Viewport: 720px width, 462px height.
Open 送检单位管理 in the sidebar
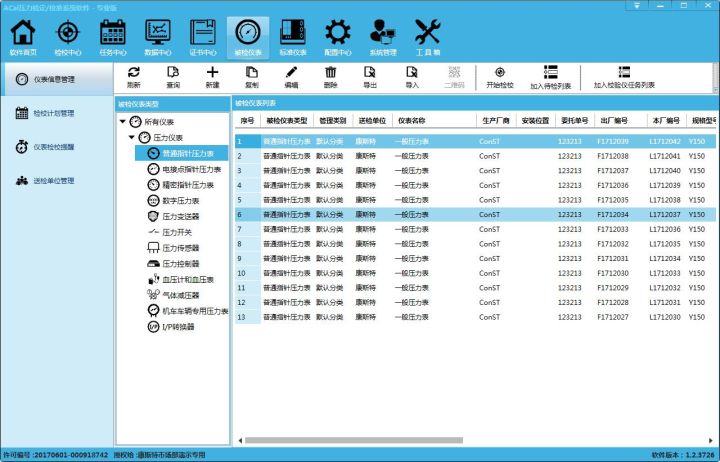click(53, 181)
